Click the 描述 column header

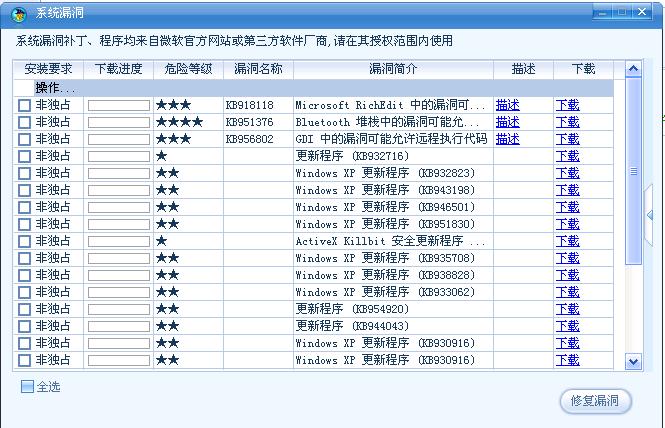click(x=523, y=69)
